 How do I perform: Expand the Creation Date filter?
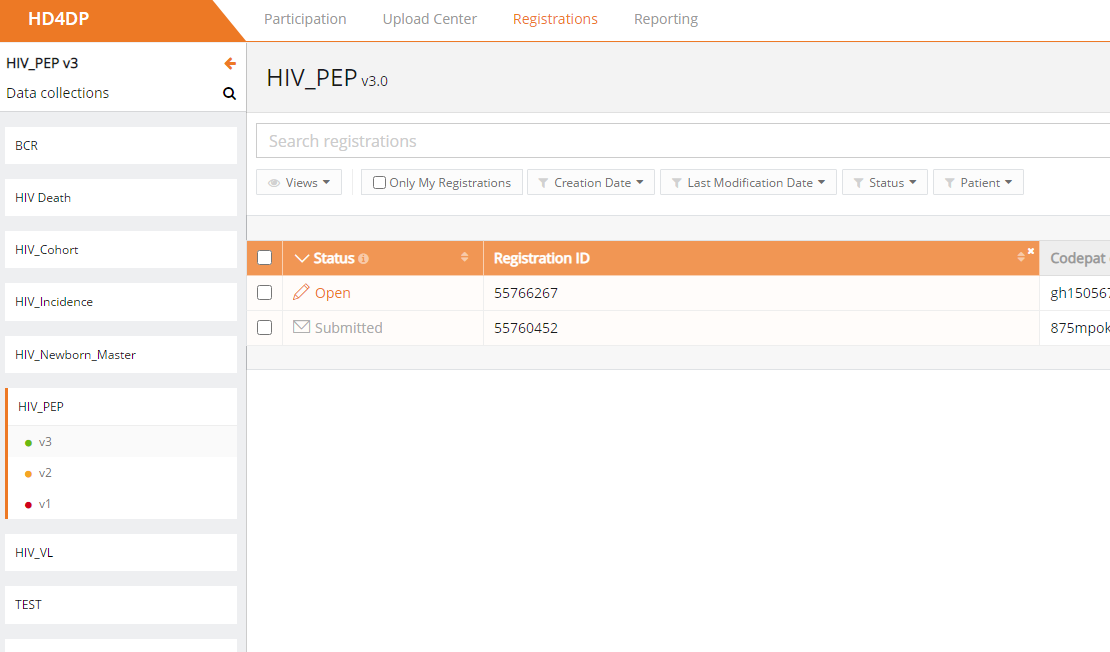[x=591, y=183]
